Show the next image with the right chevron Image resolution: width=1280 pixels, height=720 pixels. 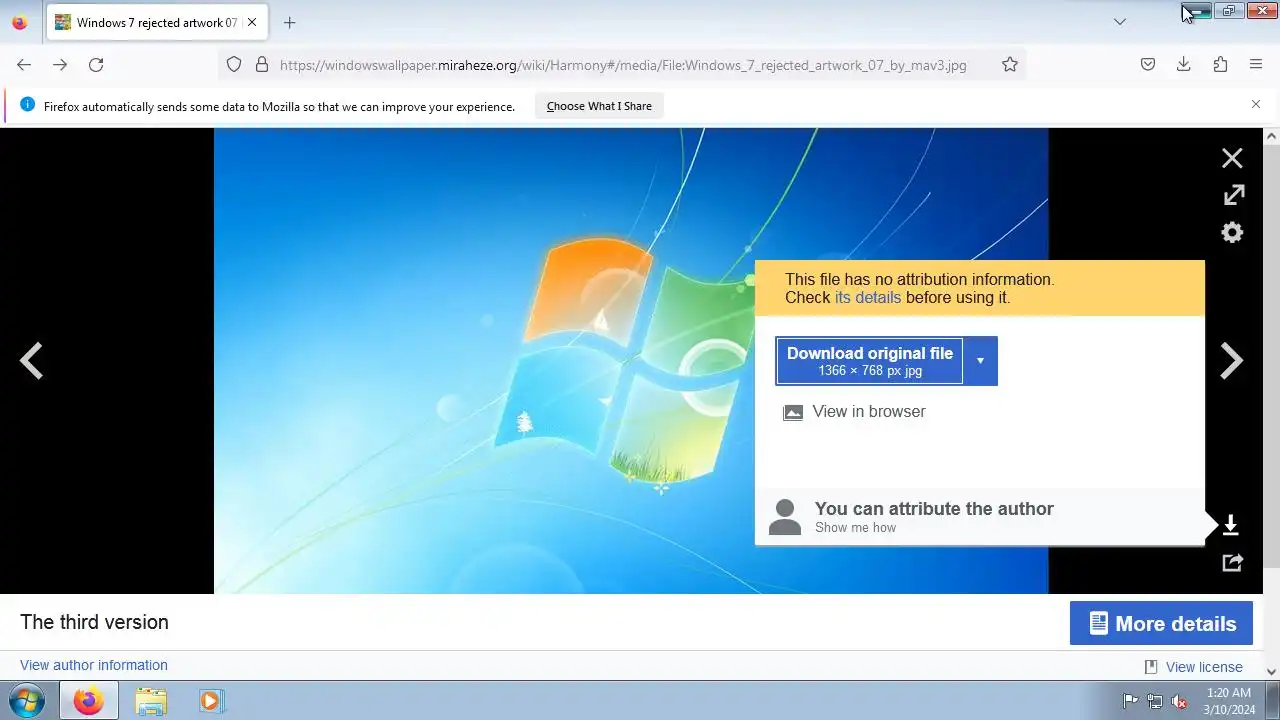1231,361
